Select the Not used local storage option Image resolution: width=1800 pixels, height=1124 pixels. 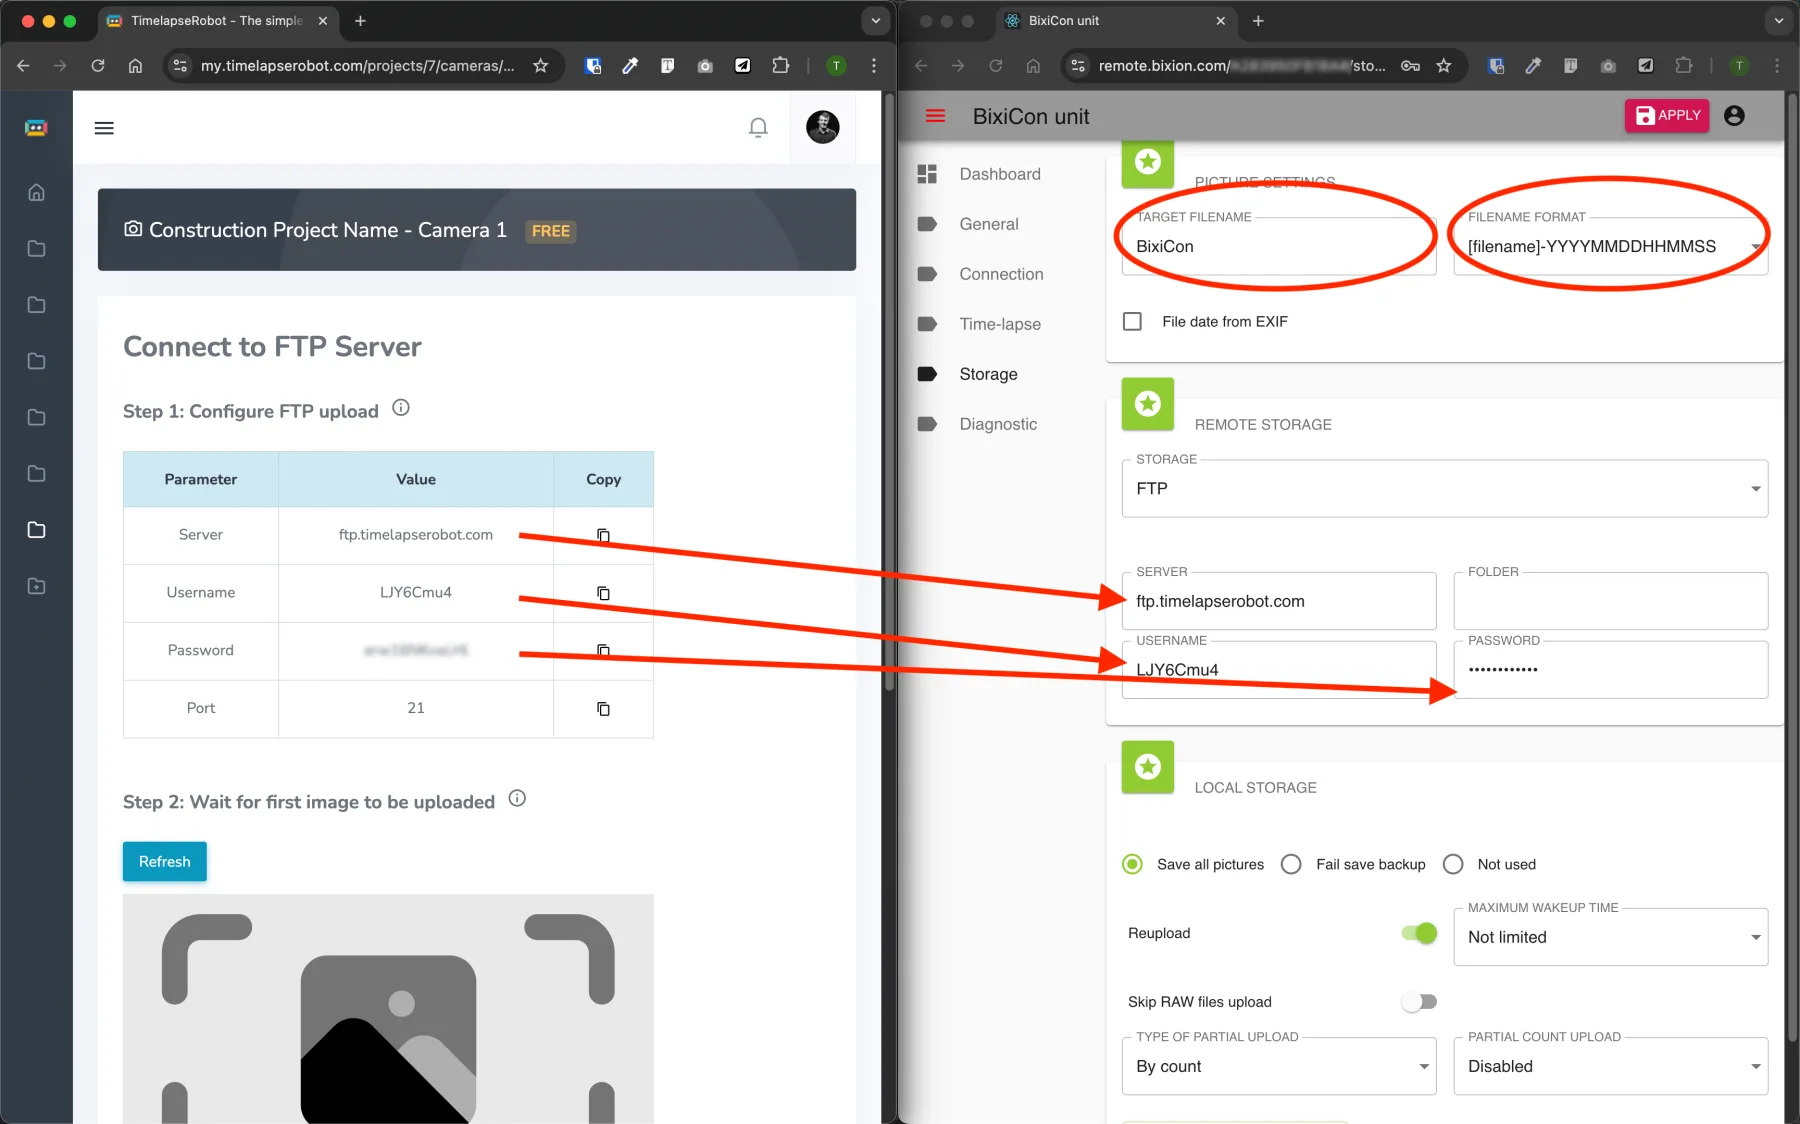[x=1453, y=864]
